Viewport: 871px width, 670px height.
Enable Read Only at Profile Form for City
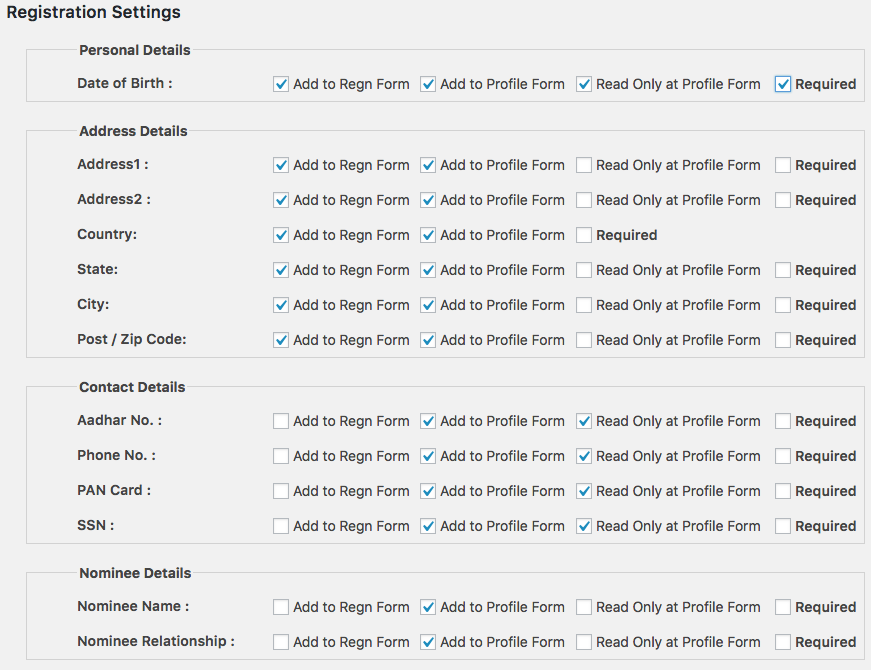tap(583, 305)
